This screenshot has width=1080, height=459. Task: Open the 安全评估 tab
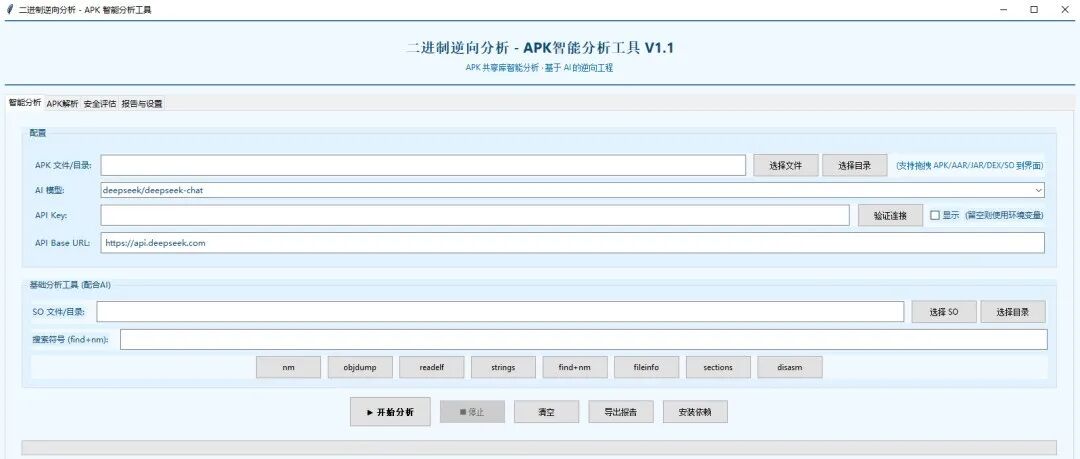pyautogui.click(x=100, y=104)
